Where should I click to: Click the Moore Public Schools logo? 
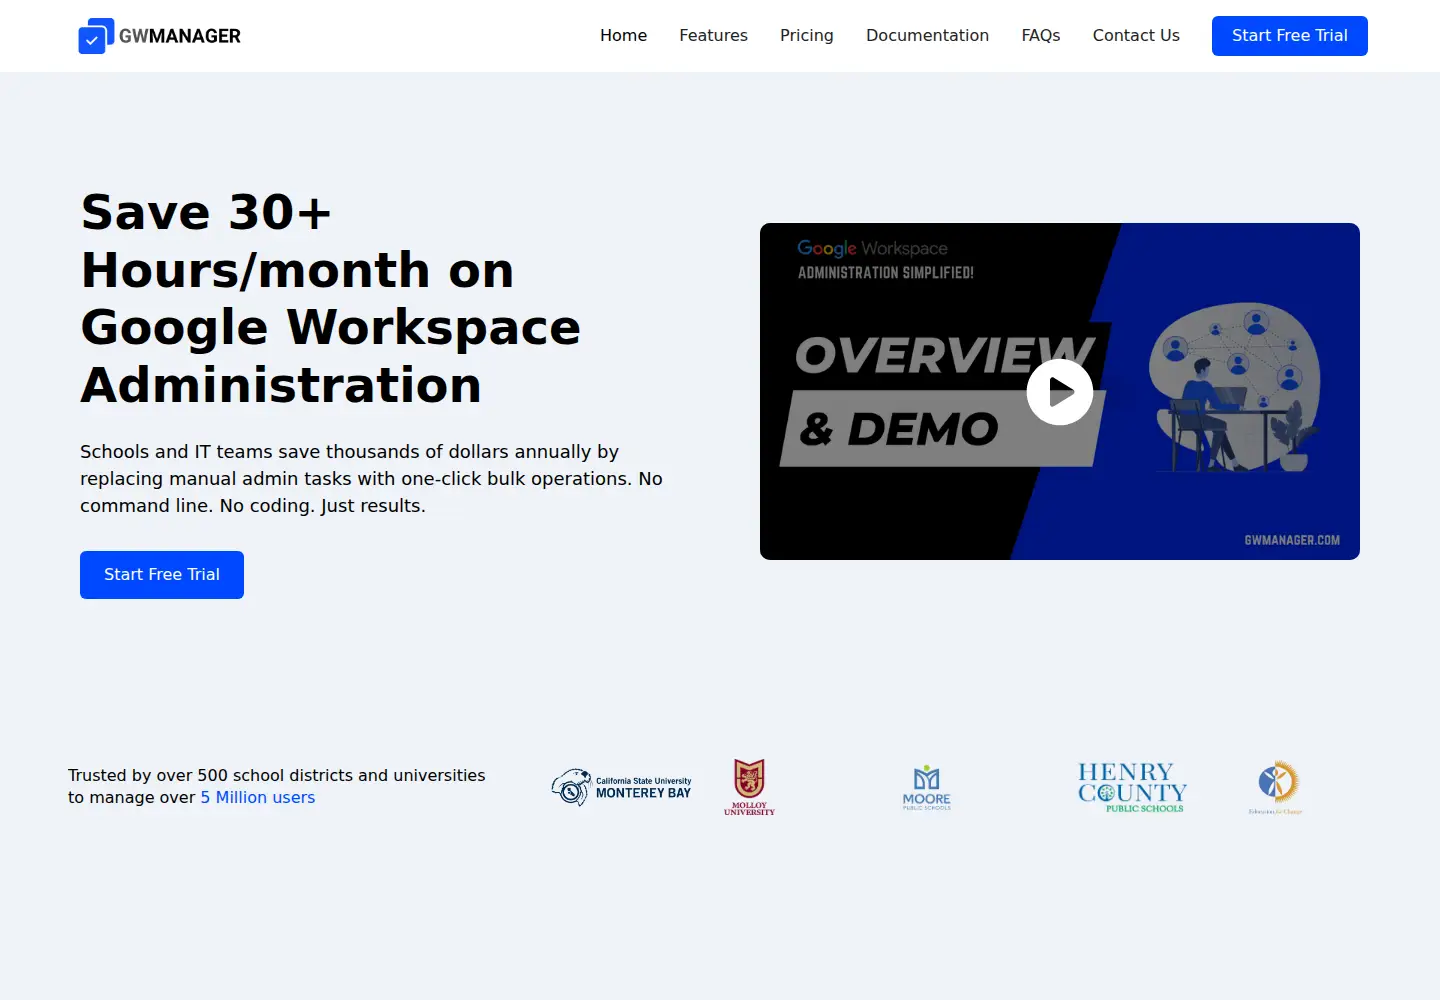[927, 787]
